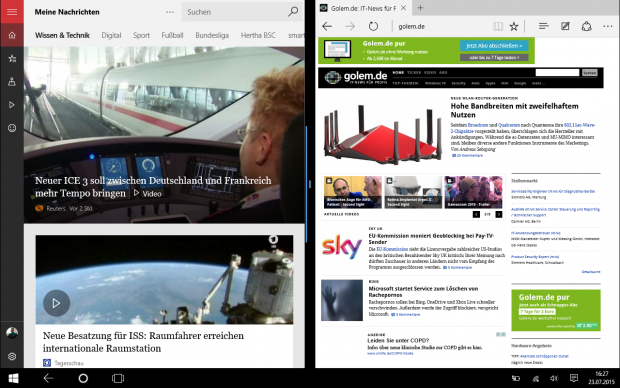Open Hohe Bandbreiten mit zweifelhaftem Nutzen article
Image resolution: width=620 pixels, height=388 pixels.
pyautogui.click(x=514, y=110)
